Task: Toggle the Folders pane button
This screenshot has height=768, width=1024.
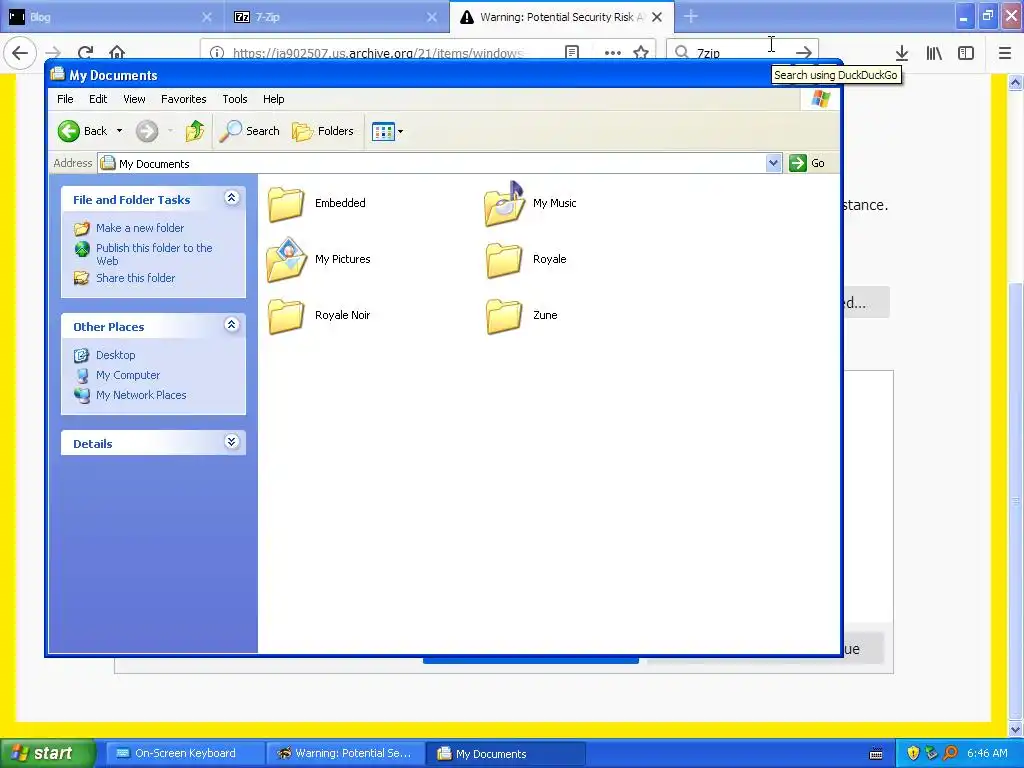Action: click(323, 131)
